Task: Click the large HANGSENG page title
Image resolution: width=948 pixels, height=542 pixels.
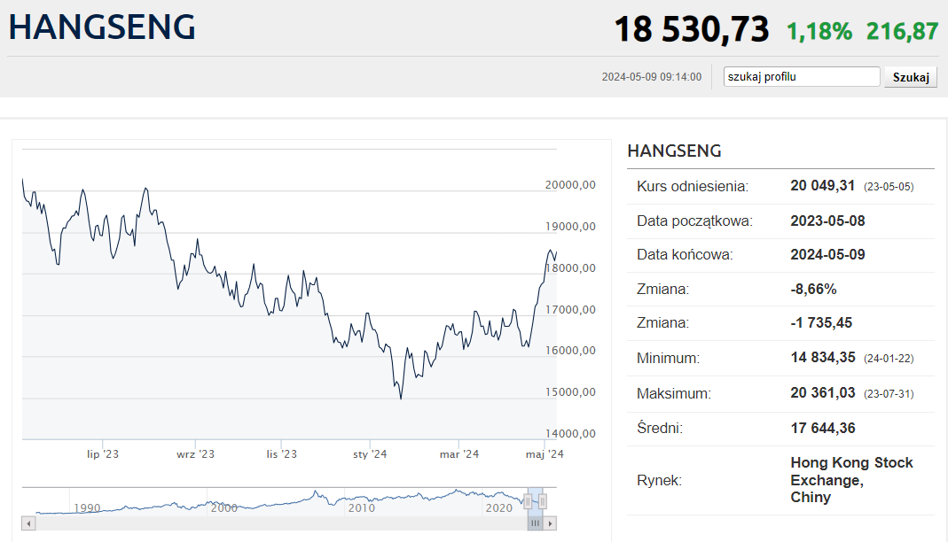Action: click(x=102, y=28)
